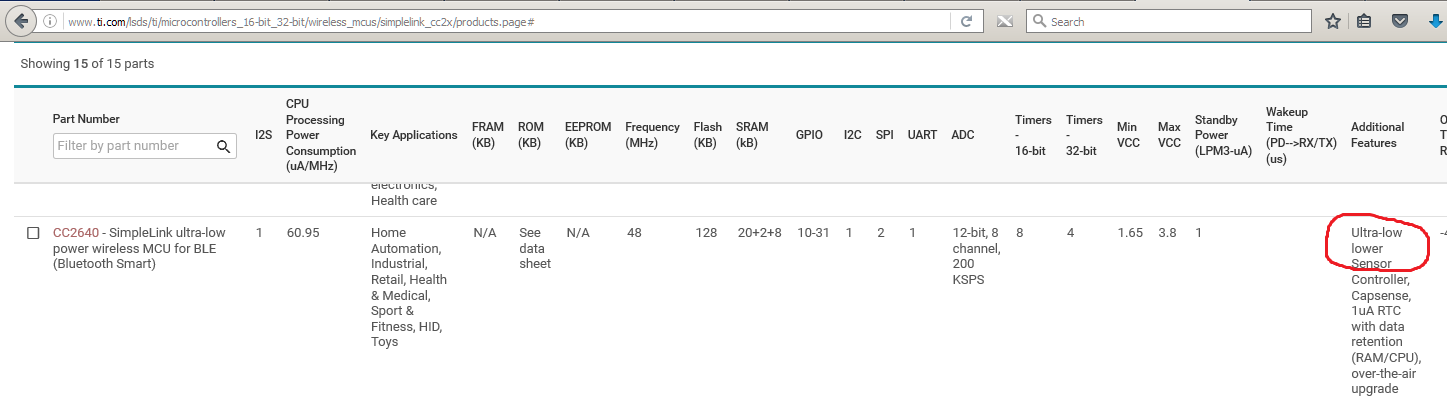1447x402 pixels.
Task: Click the 1.65 Min VCC value
Action: click(1130, 233)
